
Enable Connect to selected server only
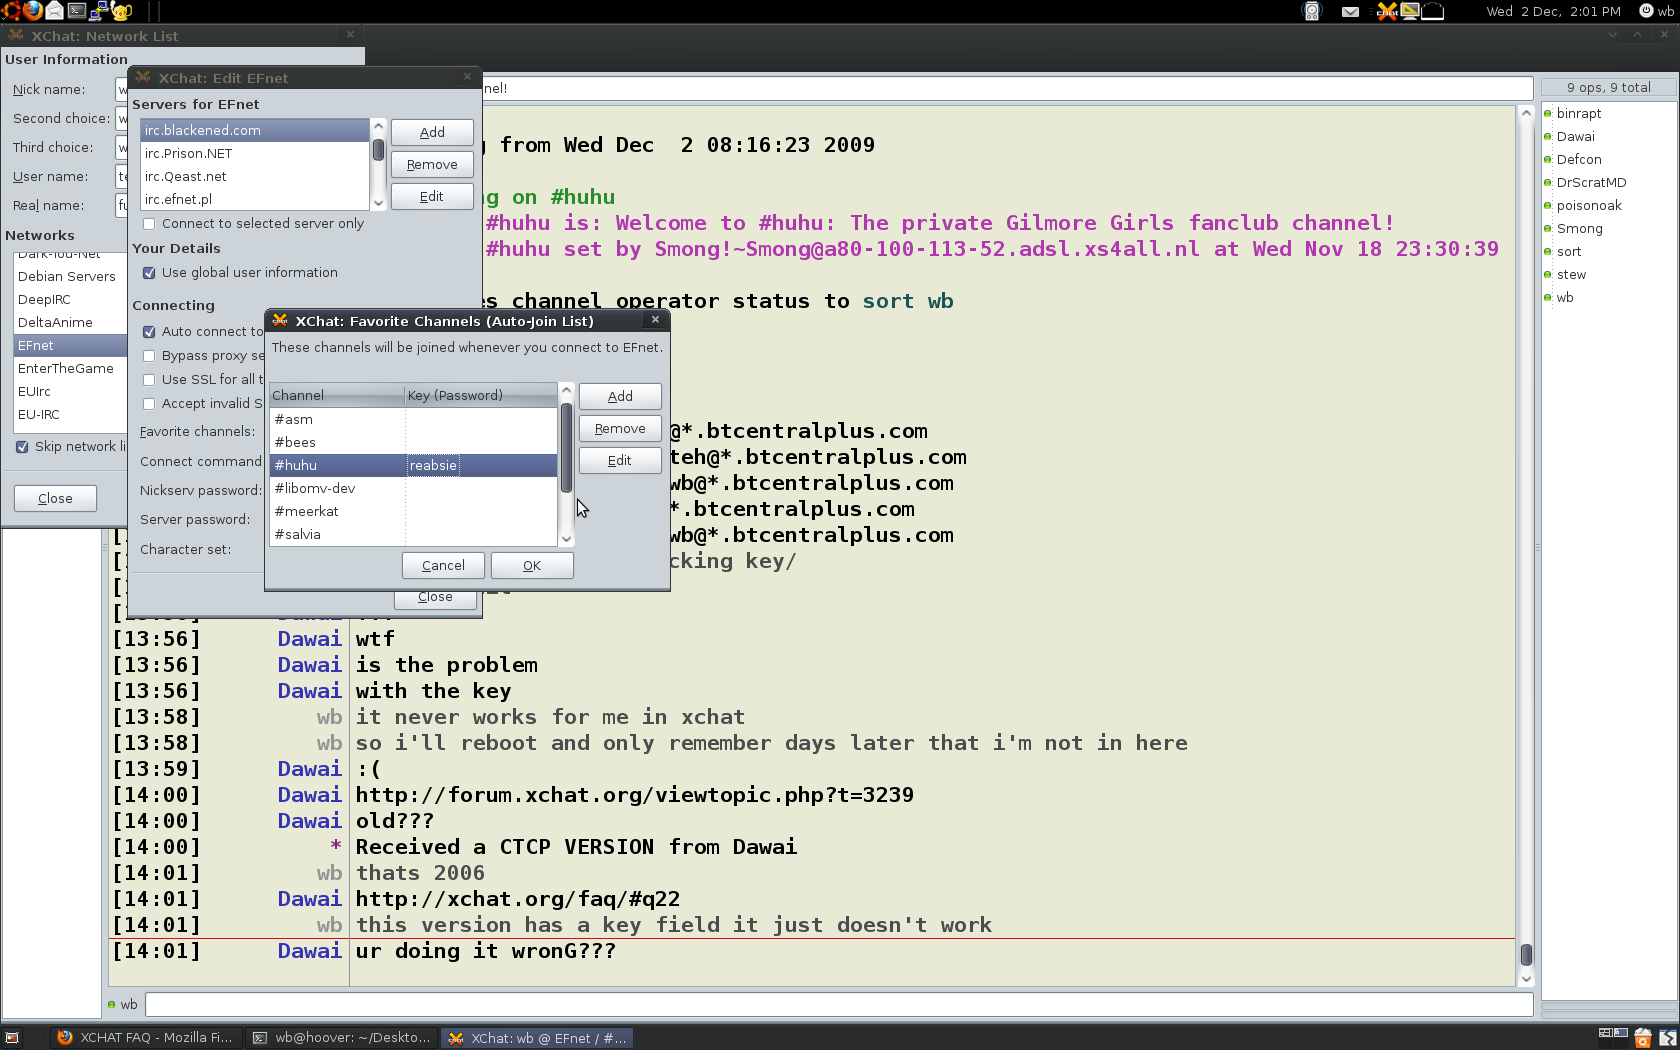(x=149, y=224)
